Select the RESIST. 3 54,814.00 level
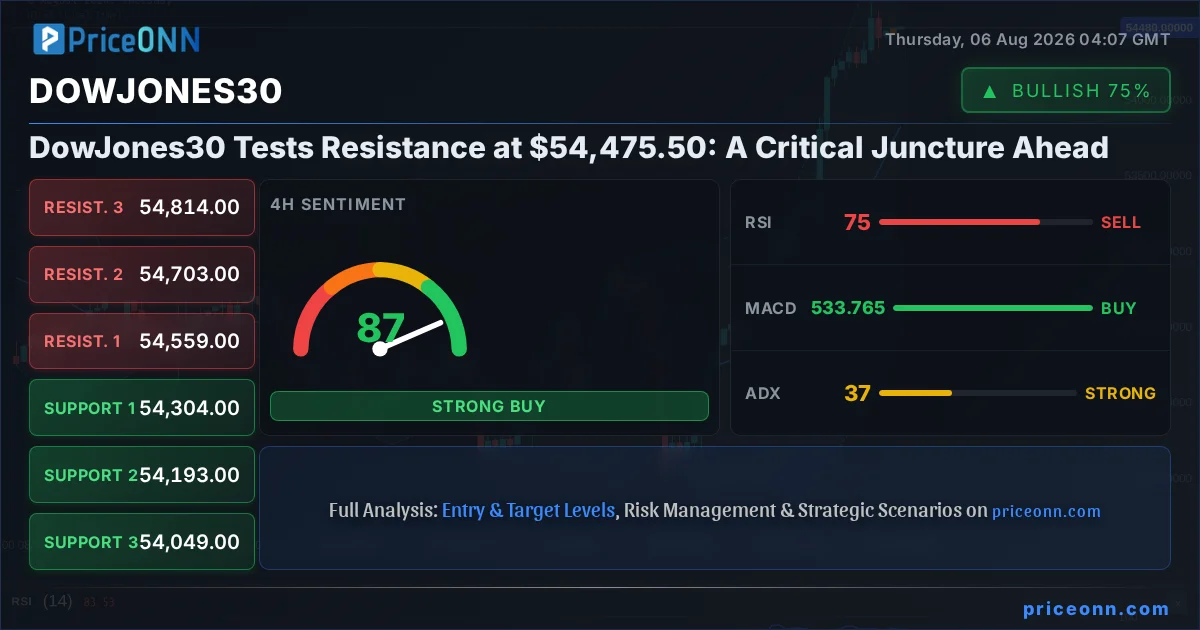Image resolution: width=1200 pixels, height=630 pixels. 142,208
